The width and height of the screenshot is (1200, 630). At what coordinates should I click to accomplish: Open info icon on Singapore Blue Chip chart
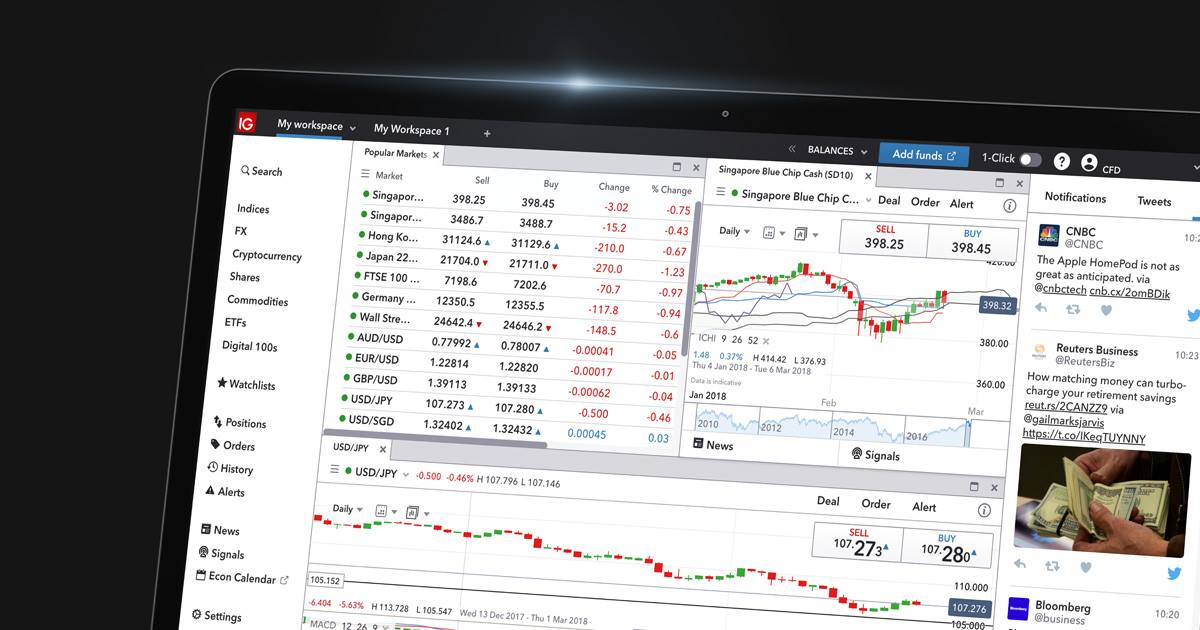coord(1009,205)
